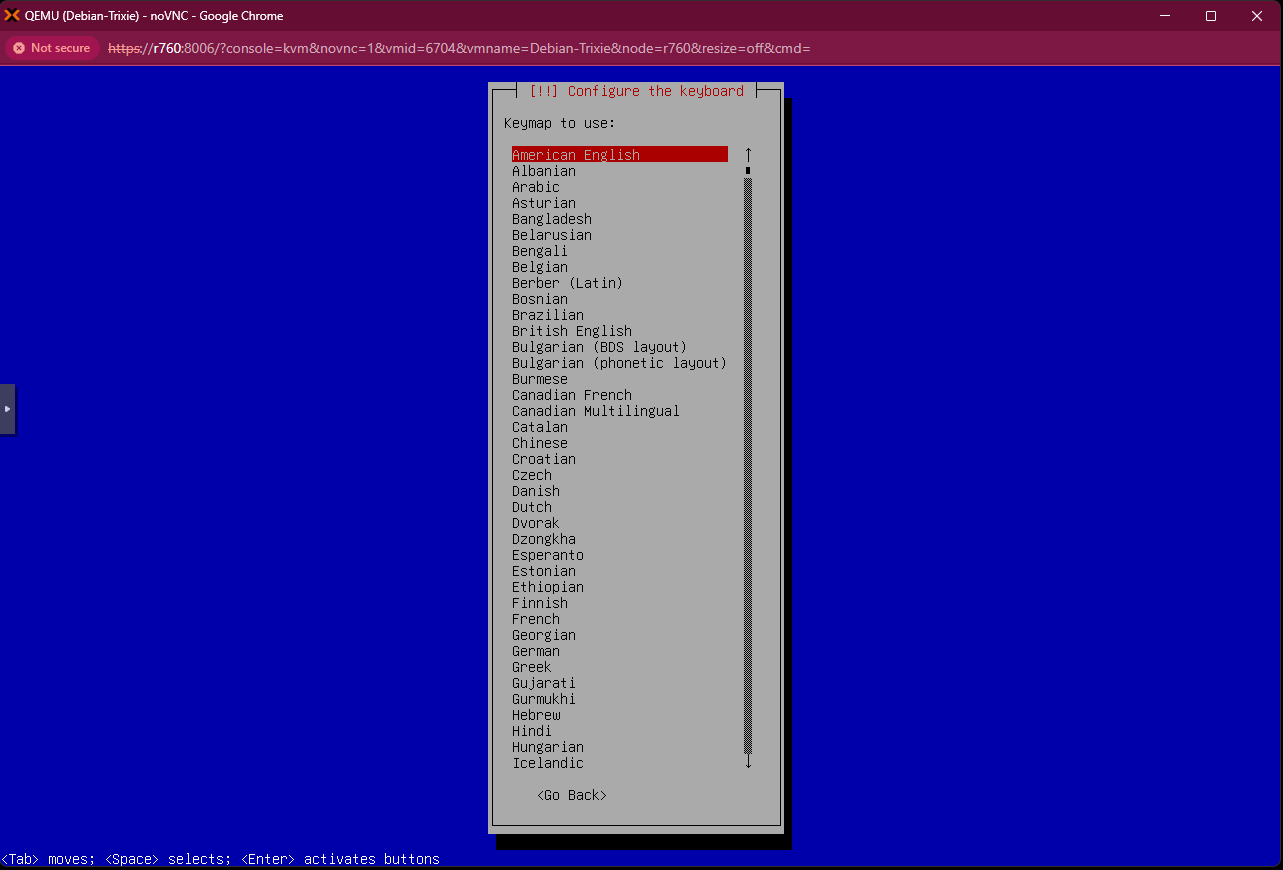Screen dimensions: 1283x870
Task: Click the down scroll arrow below the list
Action: coord(747,762)
